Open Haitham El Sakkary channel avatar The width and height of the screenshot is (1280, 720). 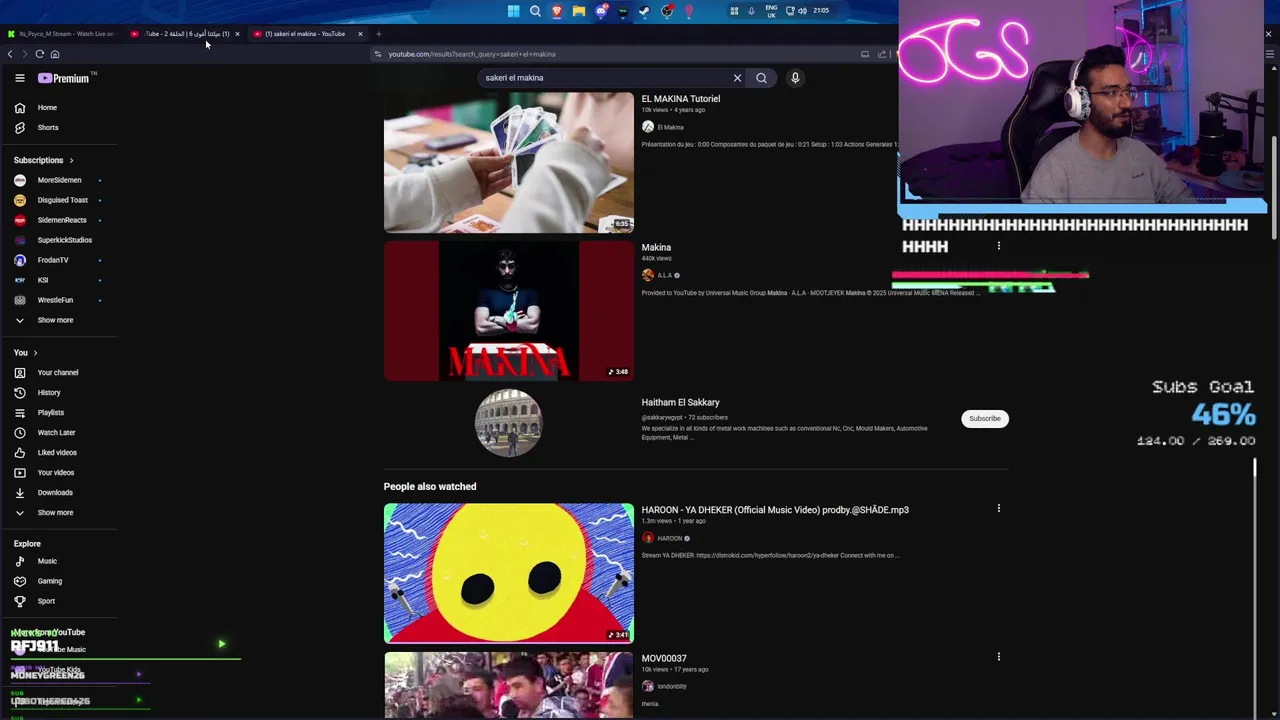pos(508,423)
